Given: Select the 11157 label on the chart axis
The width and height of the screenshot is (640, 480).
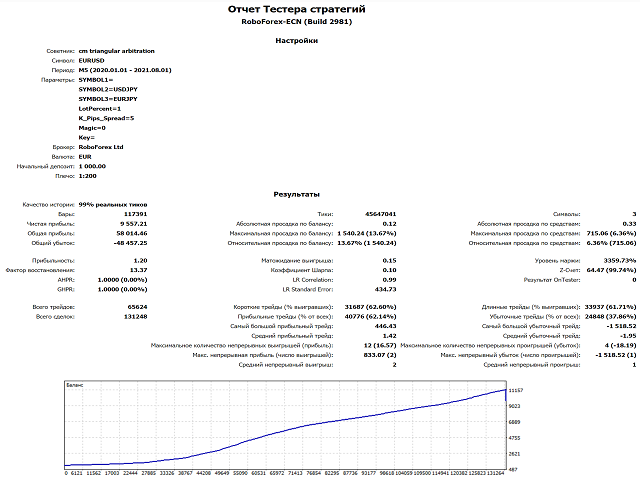Looking at the screenshot, I should click(516, 391).
